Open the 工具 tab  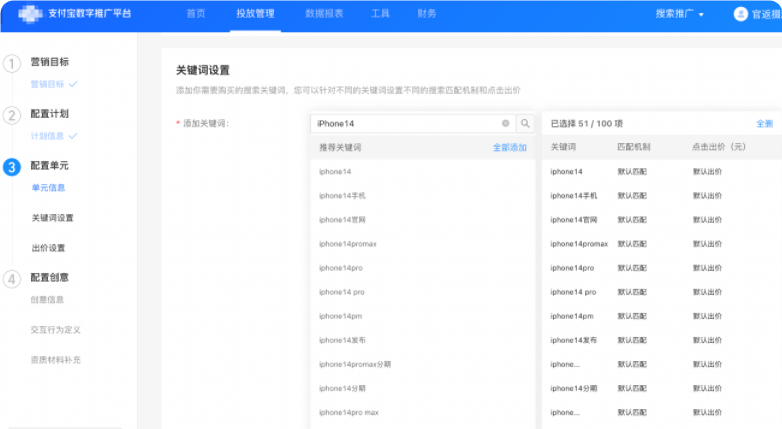(x=380, y=14)
